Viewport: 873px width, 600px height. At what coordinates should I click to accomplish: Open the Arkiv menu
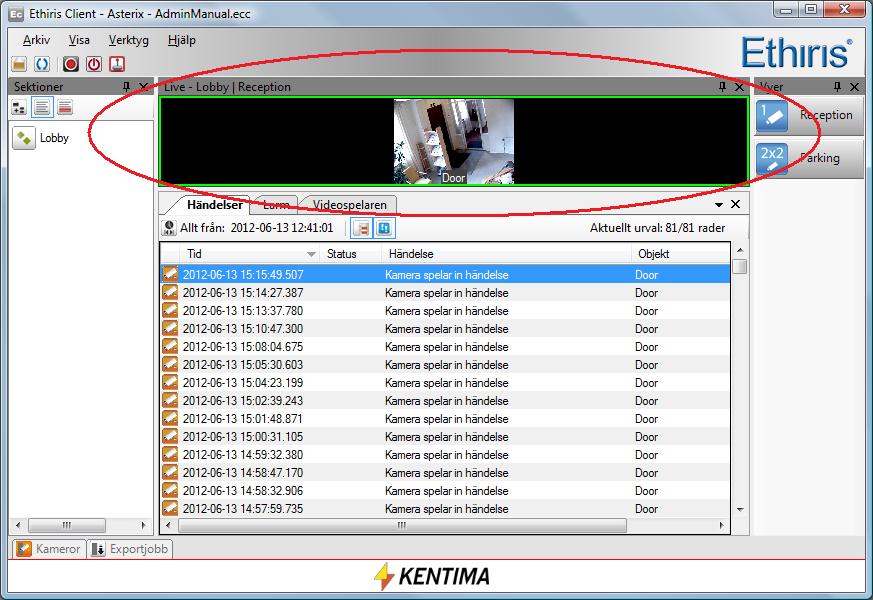36,40
